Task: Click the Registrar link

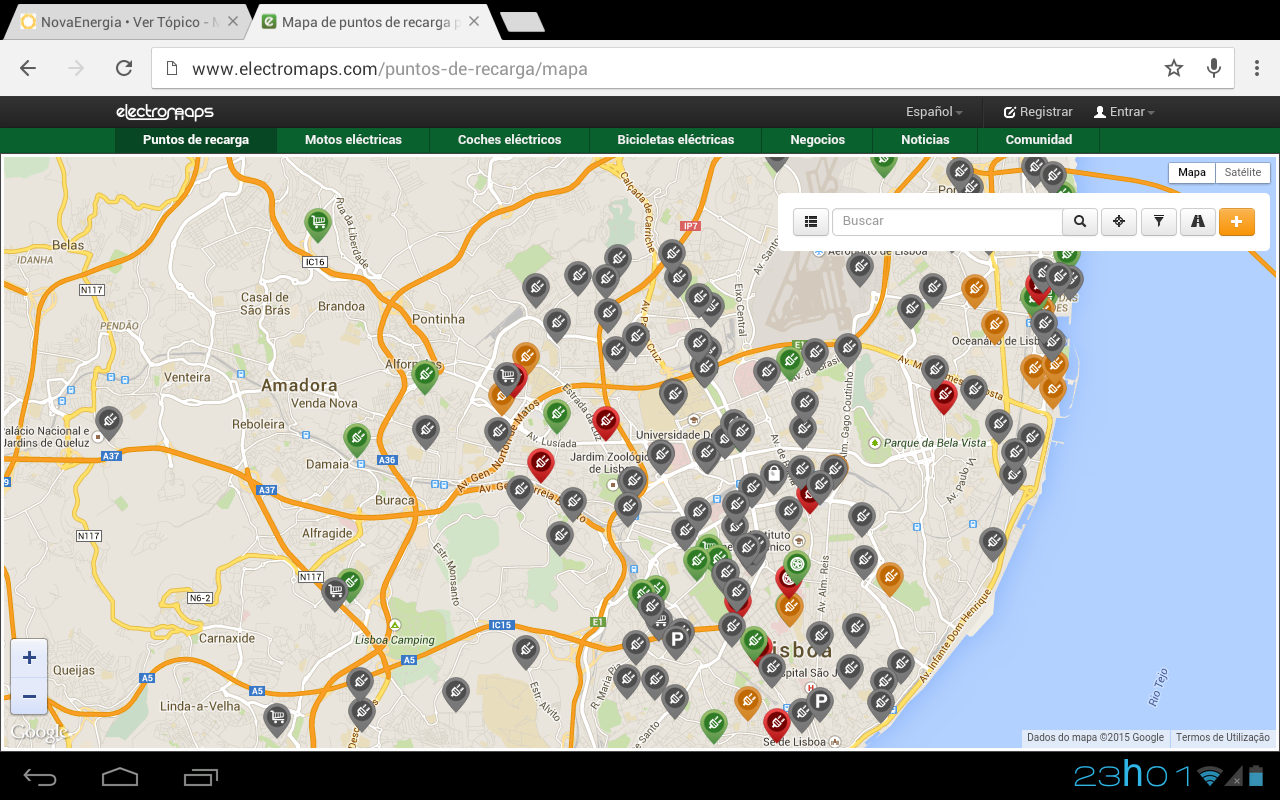Action: [x=1038, y=112]
